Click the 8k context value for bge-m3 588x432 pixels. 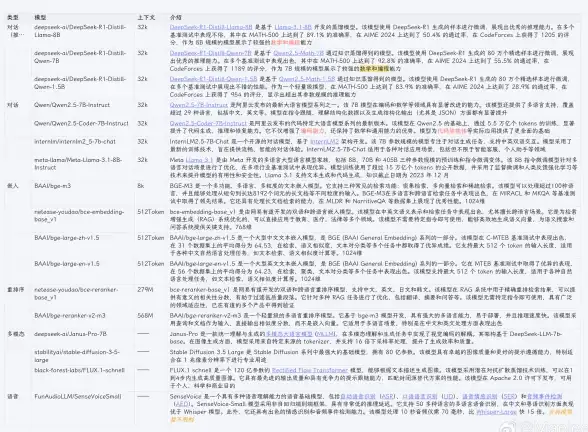click(141, 186)
